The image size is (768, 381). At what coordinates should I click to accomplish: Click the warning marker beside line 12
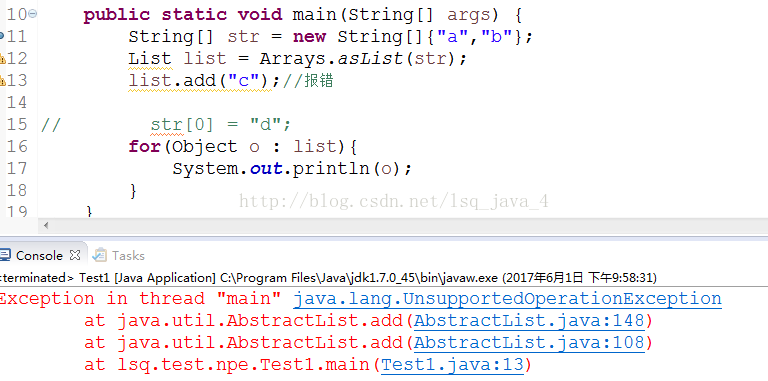[2, 59]
